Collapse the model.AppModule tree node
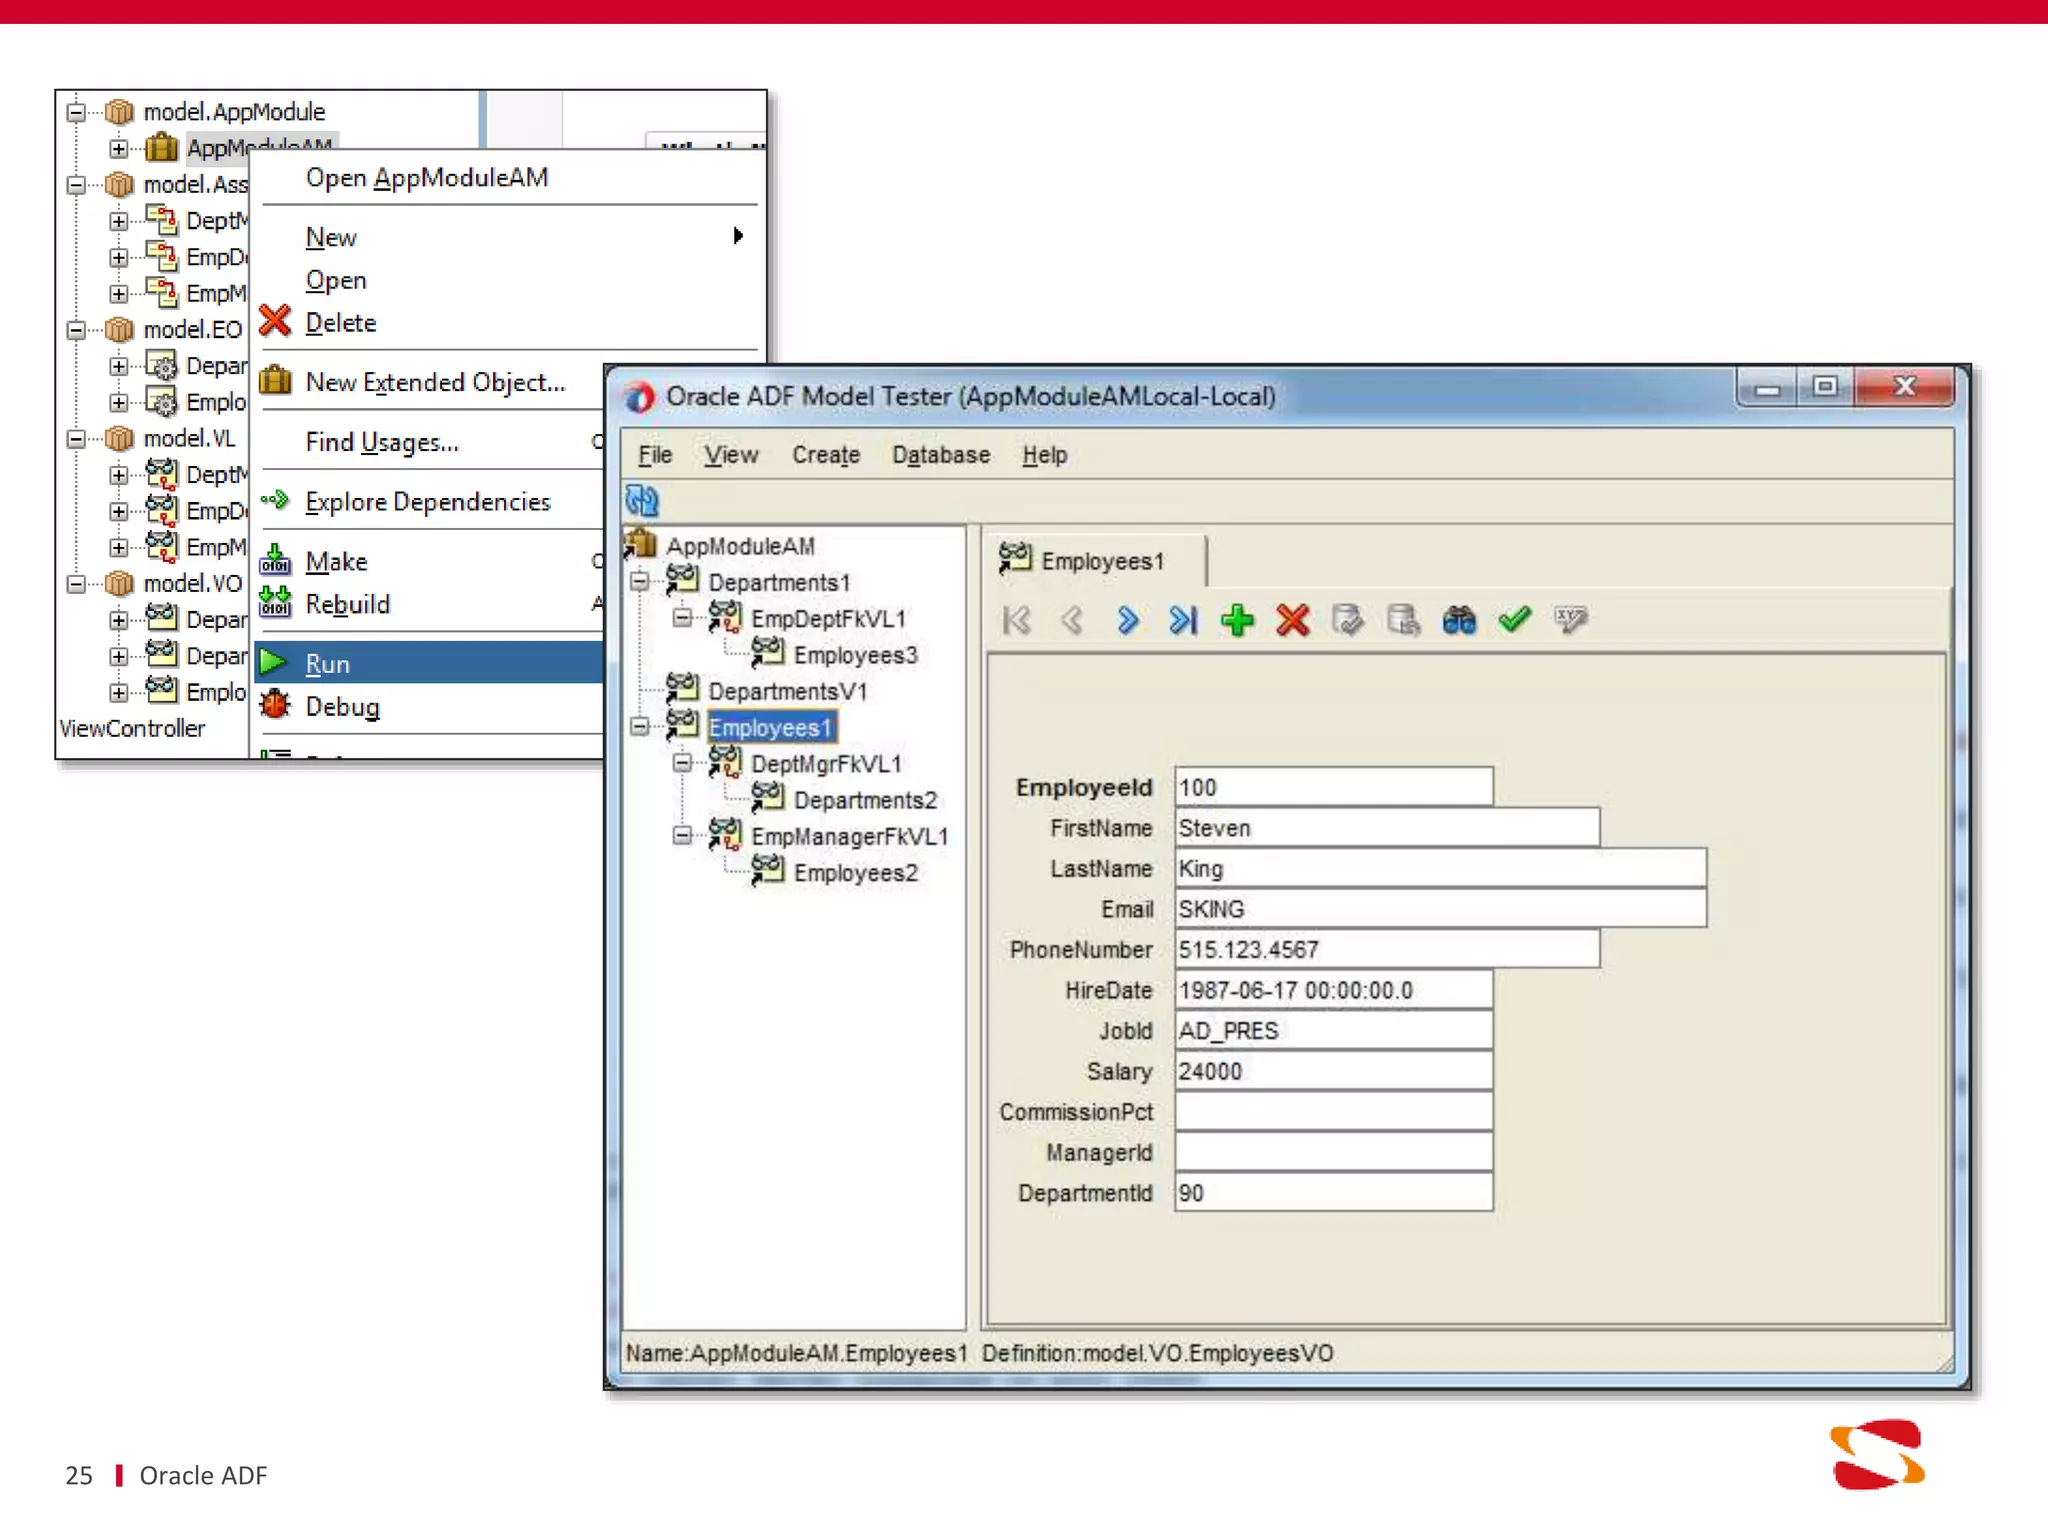Screen dimensions: 2048x1536 point(75,112)
